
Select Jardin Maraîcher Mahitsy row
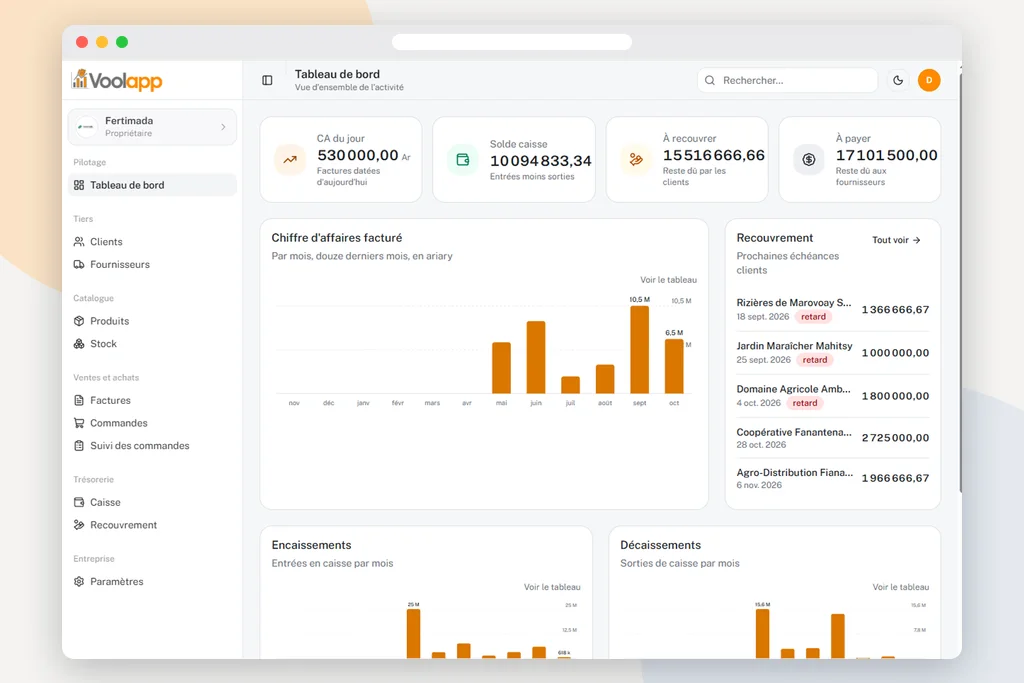(x=833, y=353)
